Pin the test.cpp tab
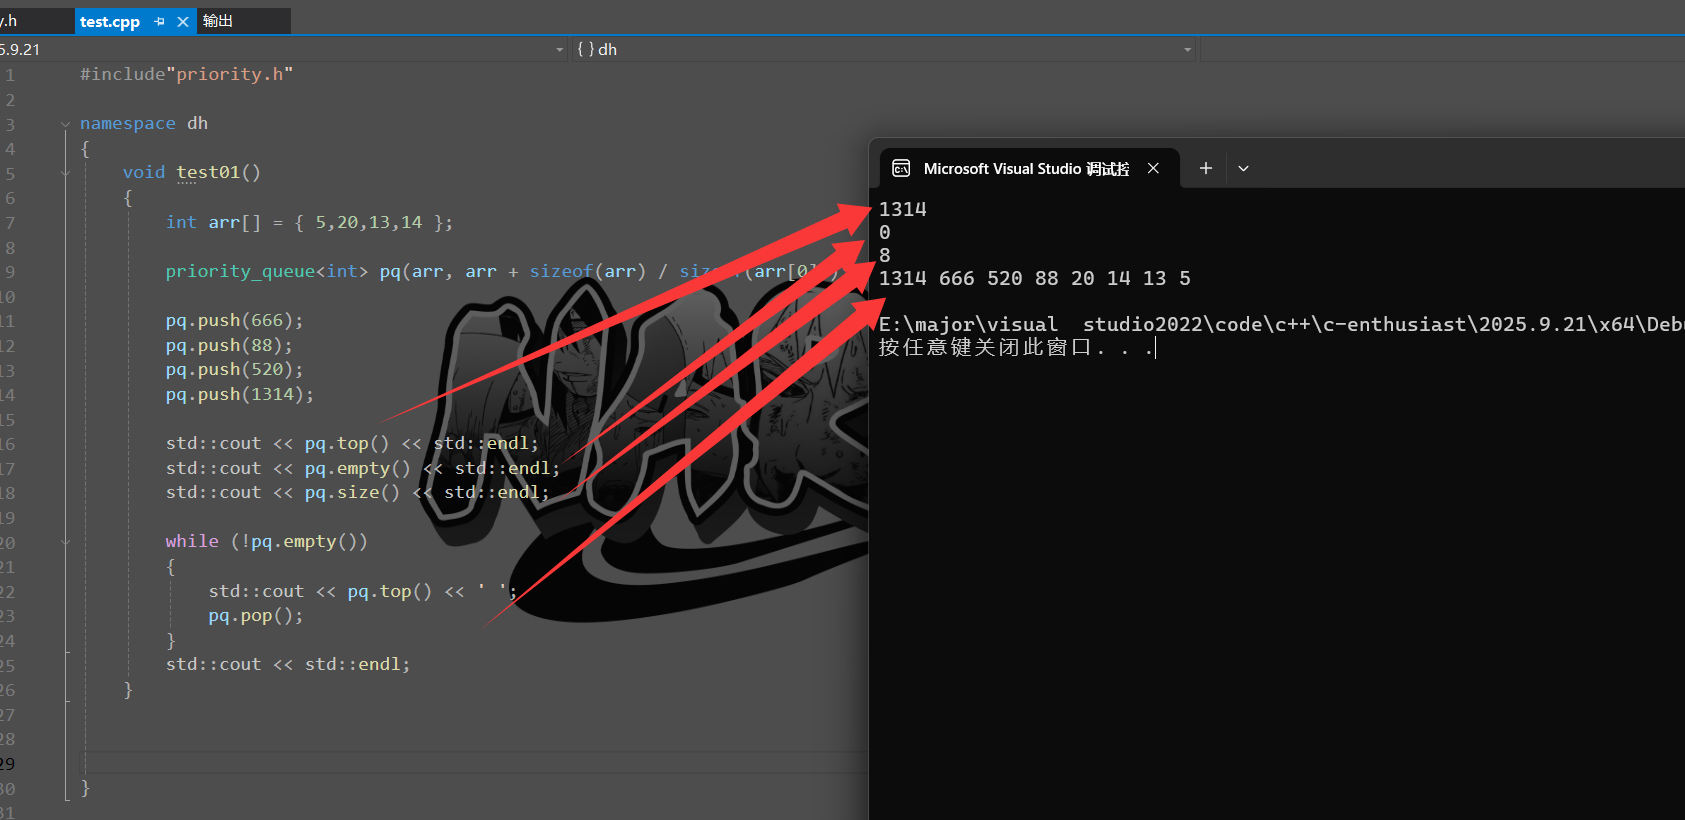1685x820 pixels. 160,21
